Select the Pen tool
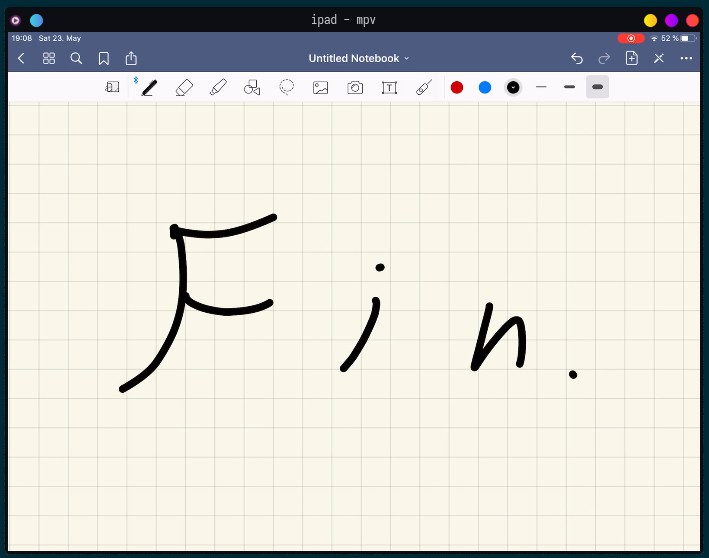 (x=149, y=87)
